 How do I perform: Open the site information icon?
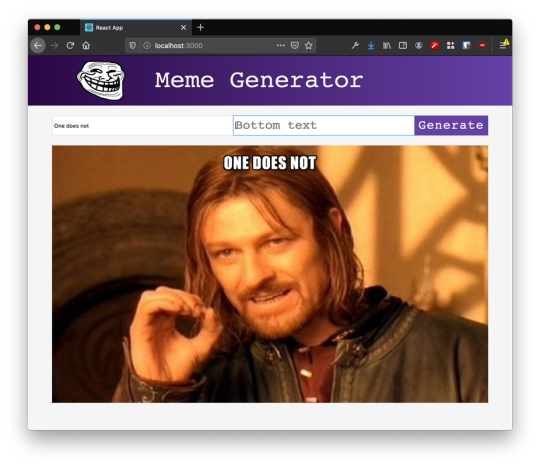click(x=147, y=45)
